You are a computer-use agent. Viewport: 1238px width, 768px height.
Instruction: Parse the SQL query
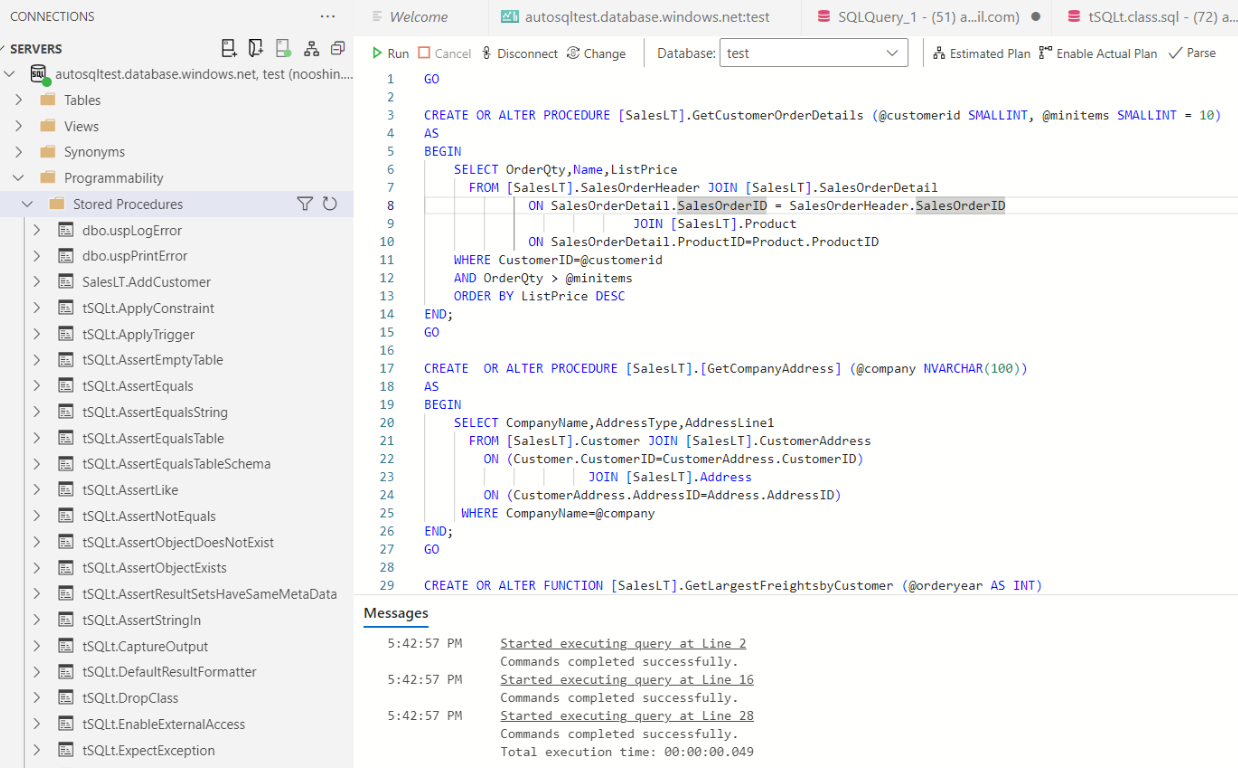(x=1192, y=53)
